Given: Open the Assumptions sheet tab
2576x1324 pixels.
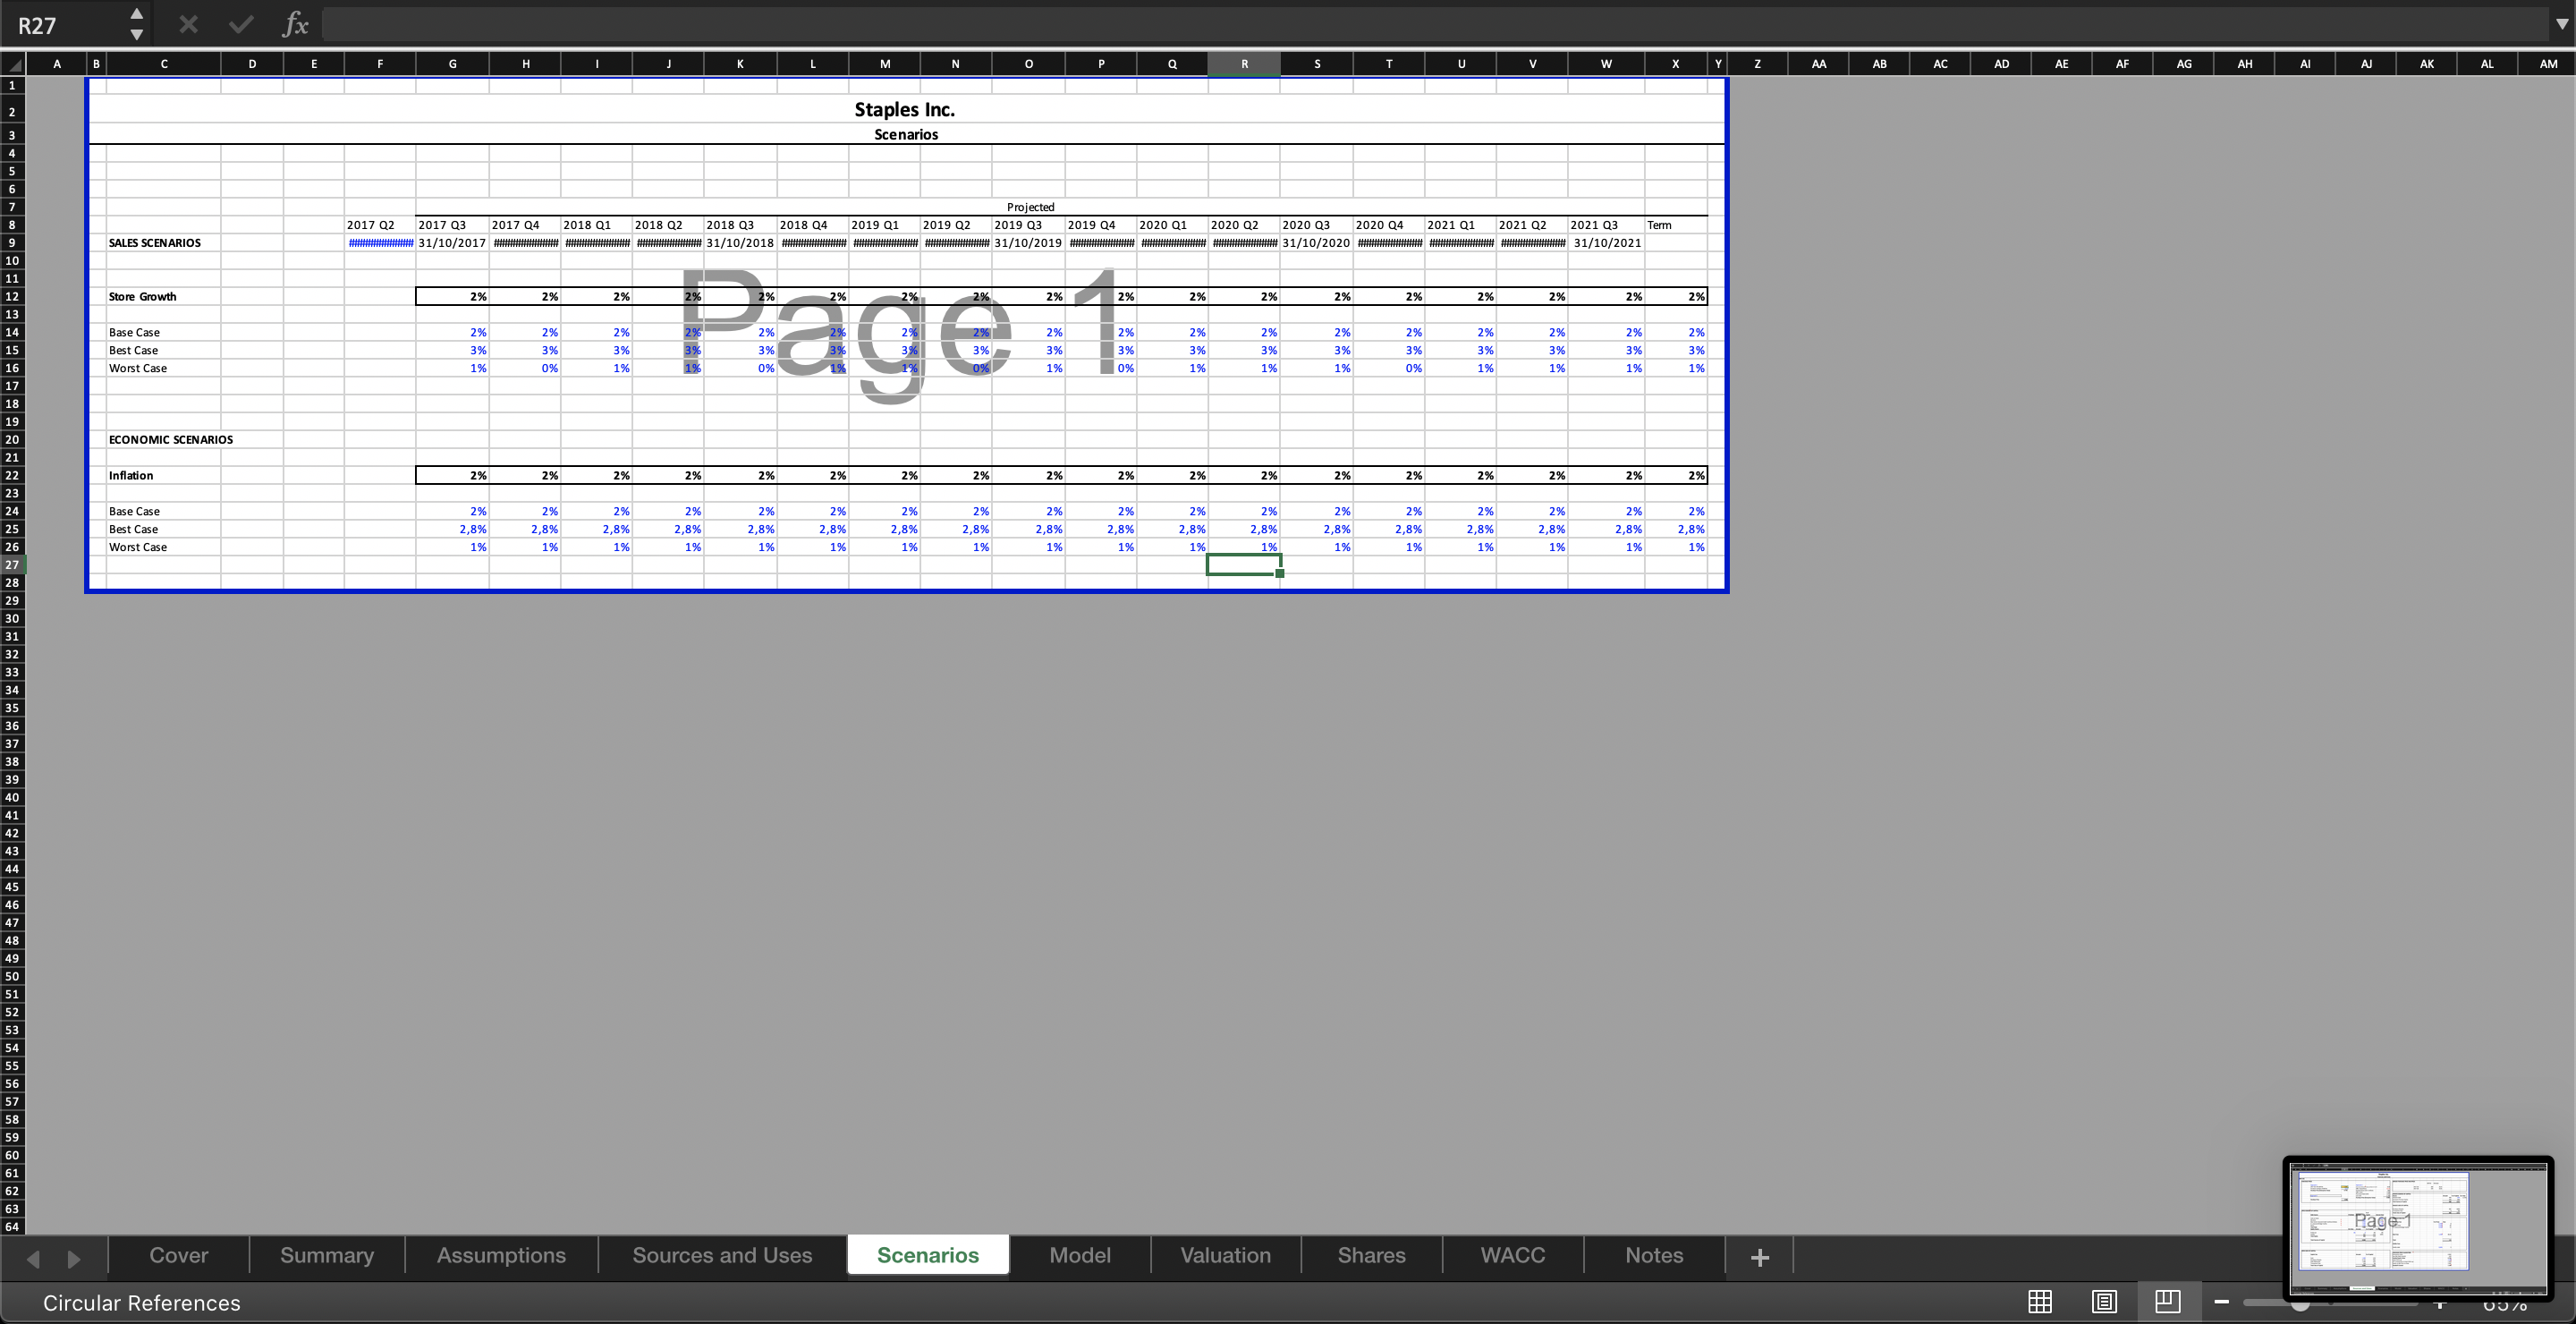Looking at the screenshot, I should click(501, 1256).
